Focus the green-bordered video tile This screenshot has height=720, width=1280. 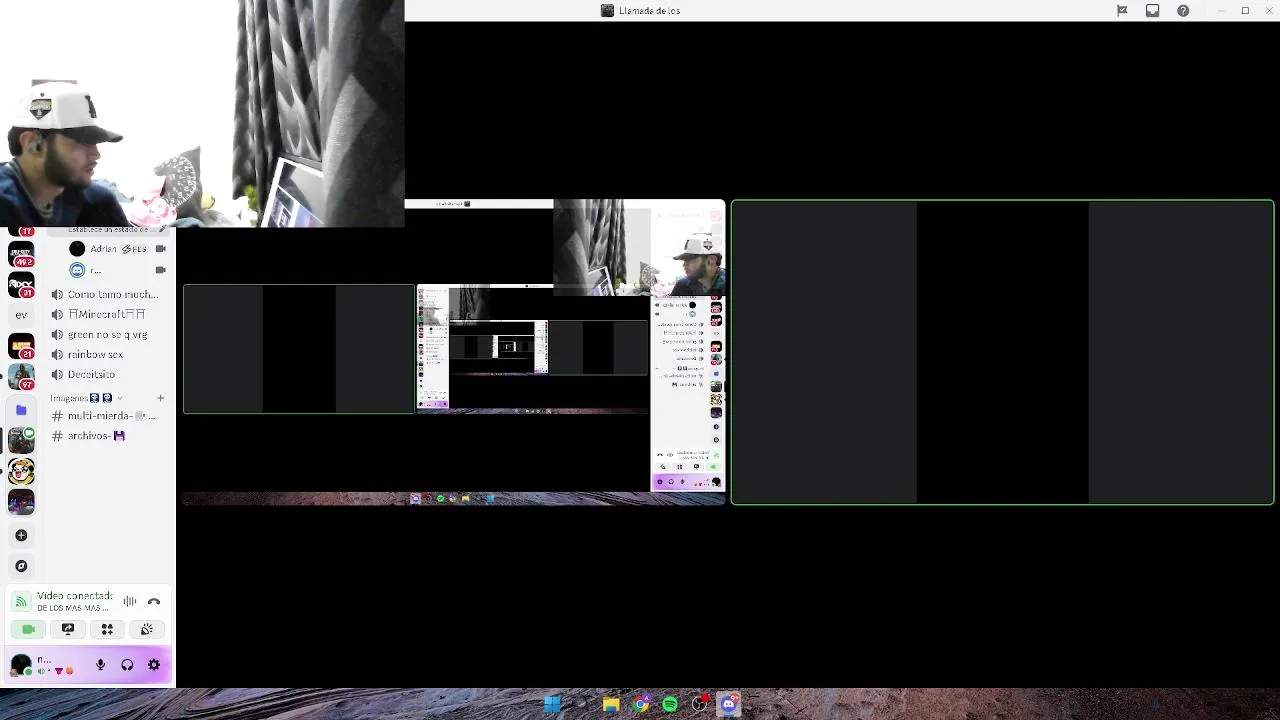pyautogui.click(x=1002, y=352)
